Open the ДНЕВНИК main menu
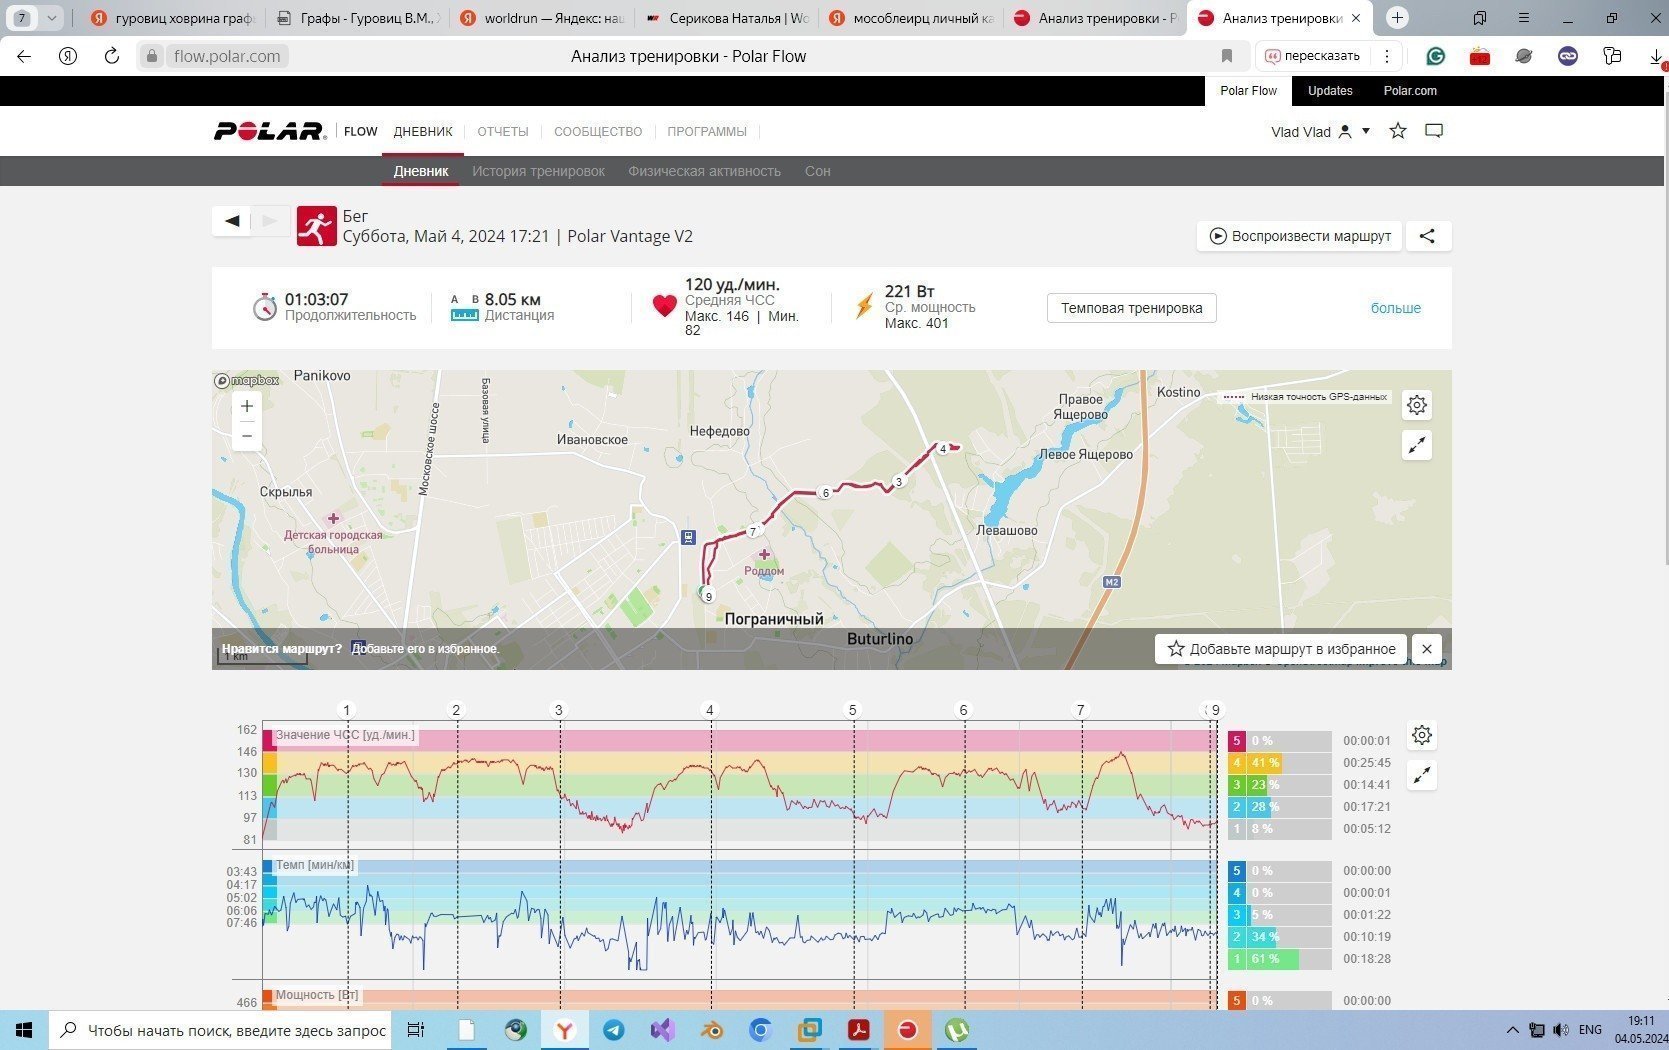 tap(423, 131)
